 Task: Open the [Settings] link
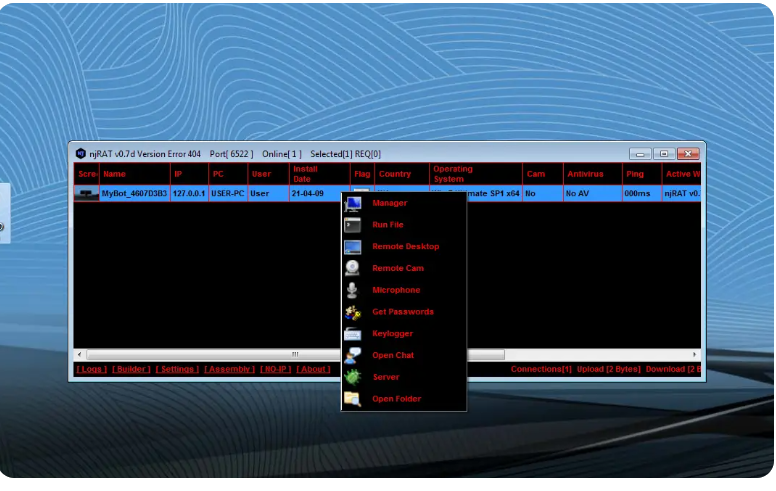click(177, 369)
